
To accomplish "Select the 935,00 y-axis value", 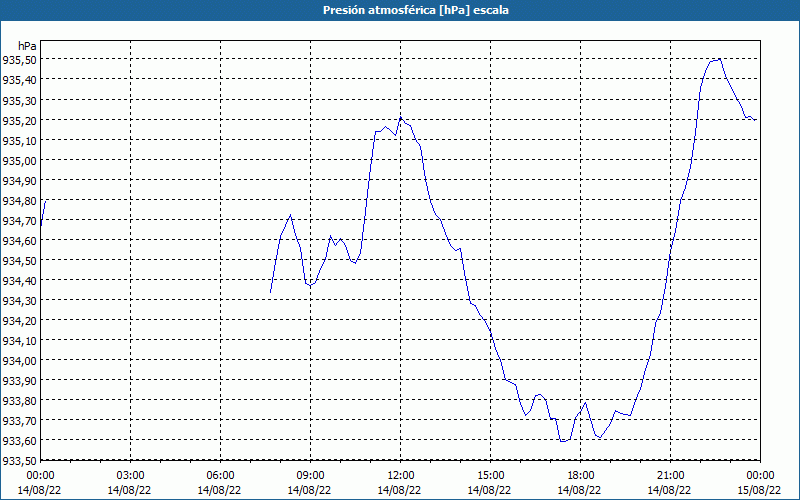I will point(19,161).
